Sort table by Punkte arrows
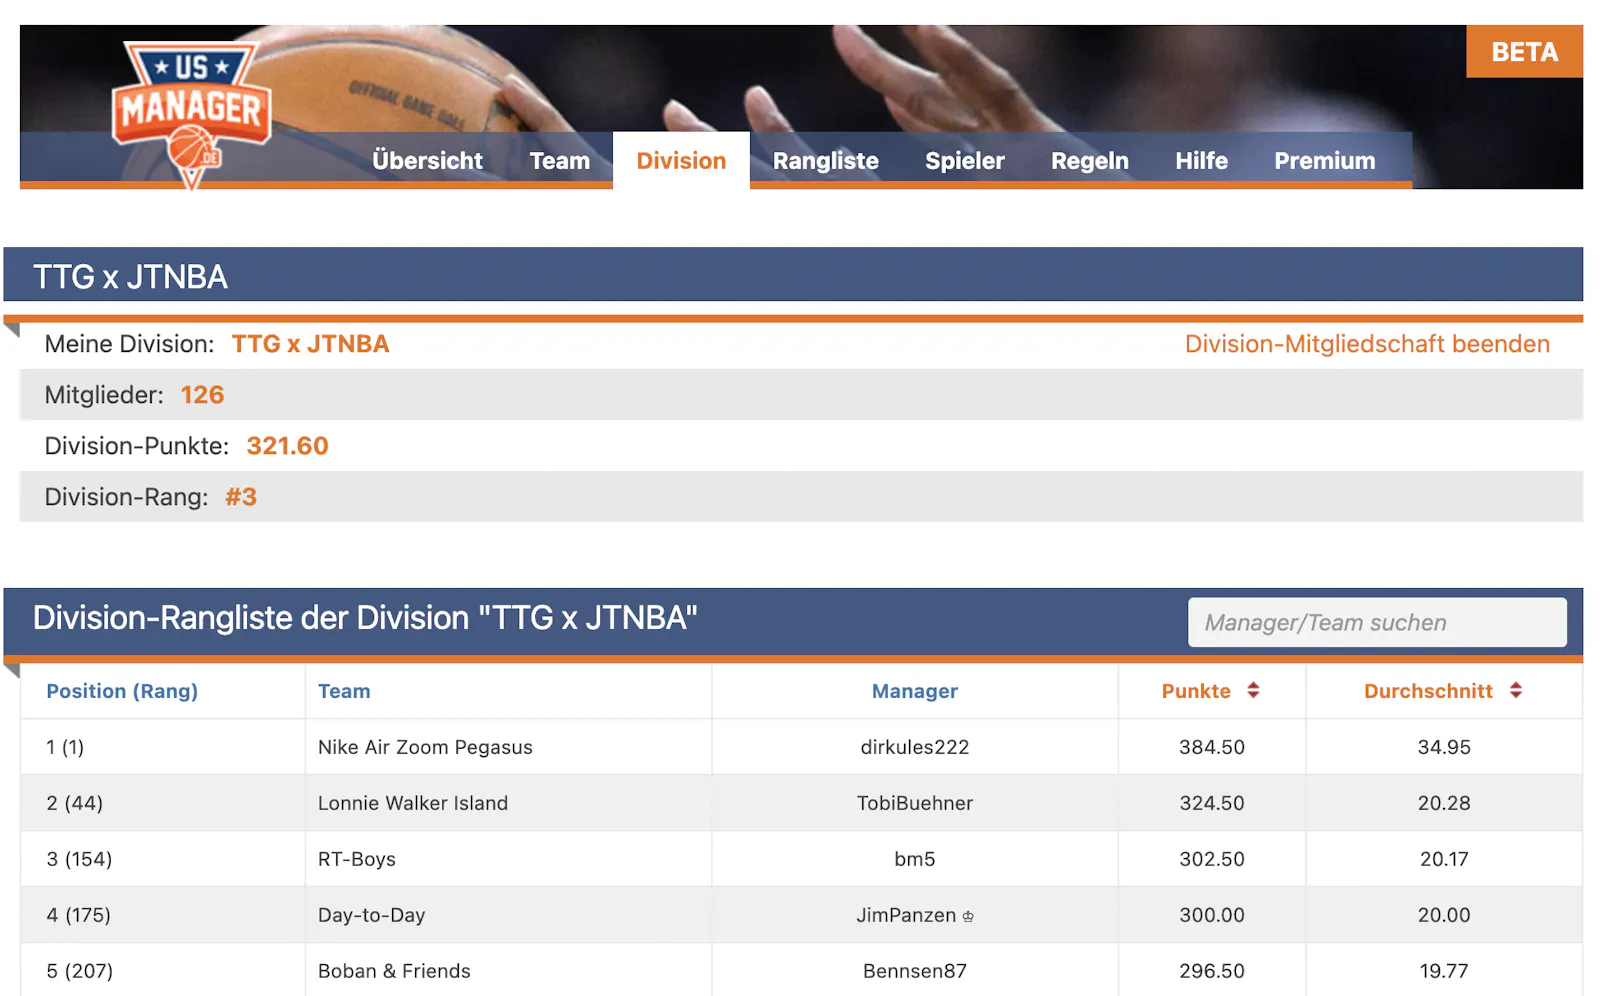Screen dimensions: 1600x996 (1253, 690)
